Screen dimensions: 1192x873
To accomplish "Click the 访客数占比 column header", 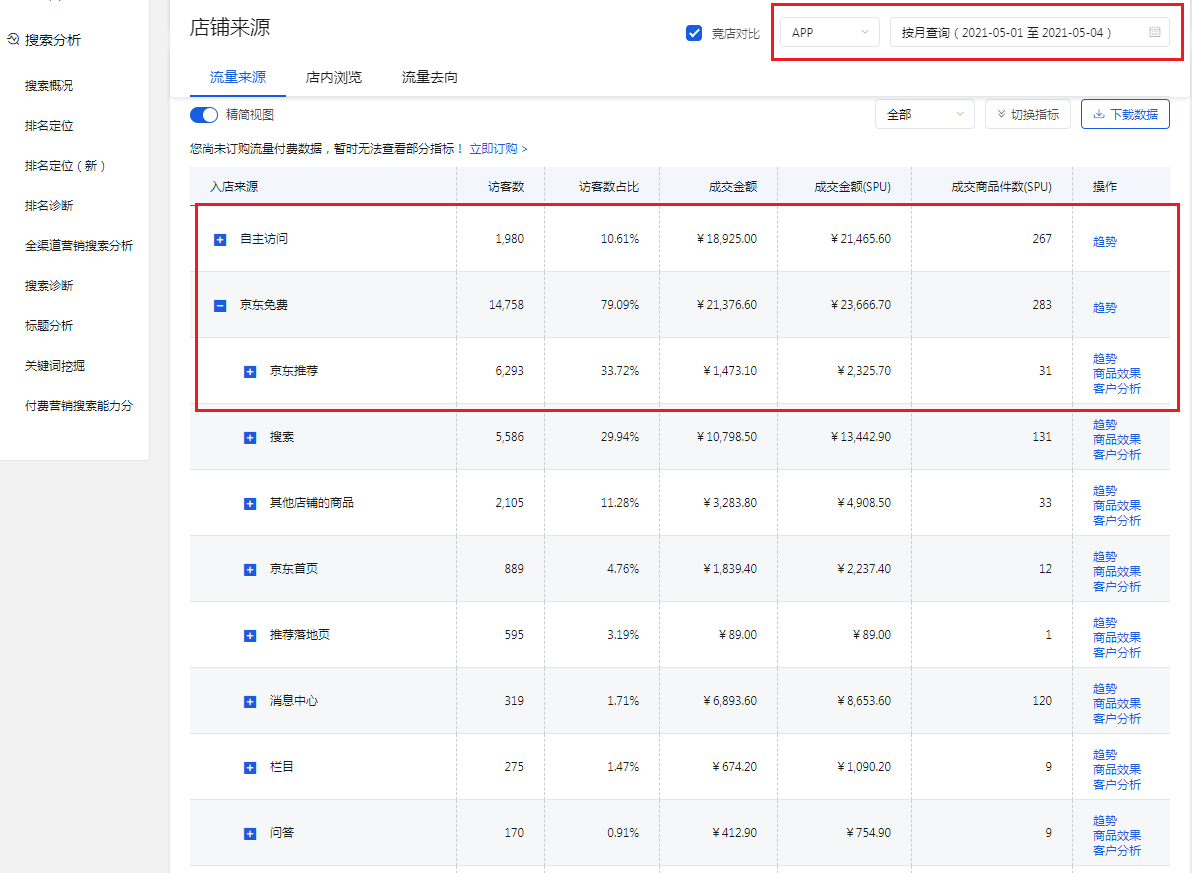I will pos(609,186).
